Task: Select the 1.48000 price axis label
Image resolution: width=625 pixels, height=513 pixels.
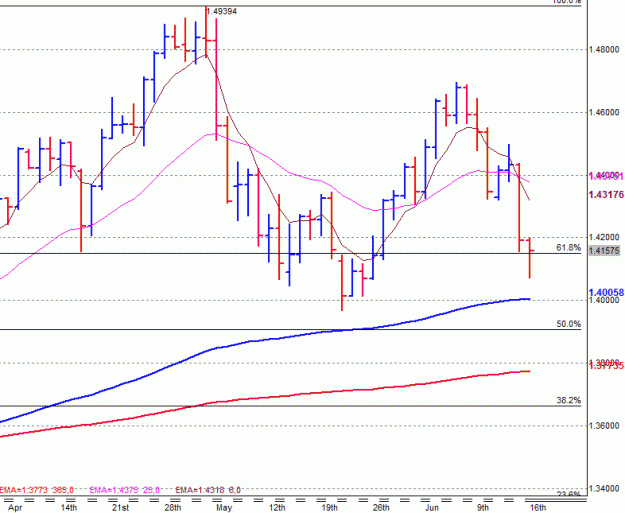Action: tap(604, 49)
